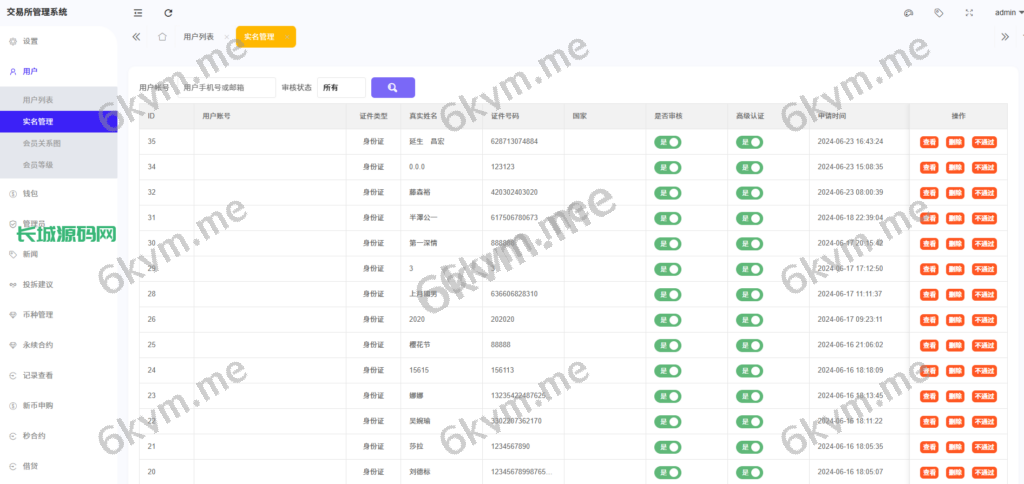Open the 审核状态 所有 dropdown
This screenshot has width=1024, height=484.
tap(342, 88)
